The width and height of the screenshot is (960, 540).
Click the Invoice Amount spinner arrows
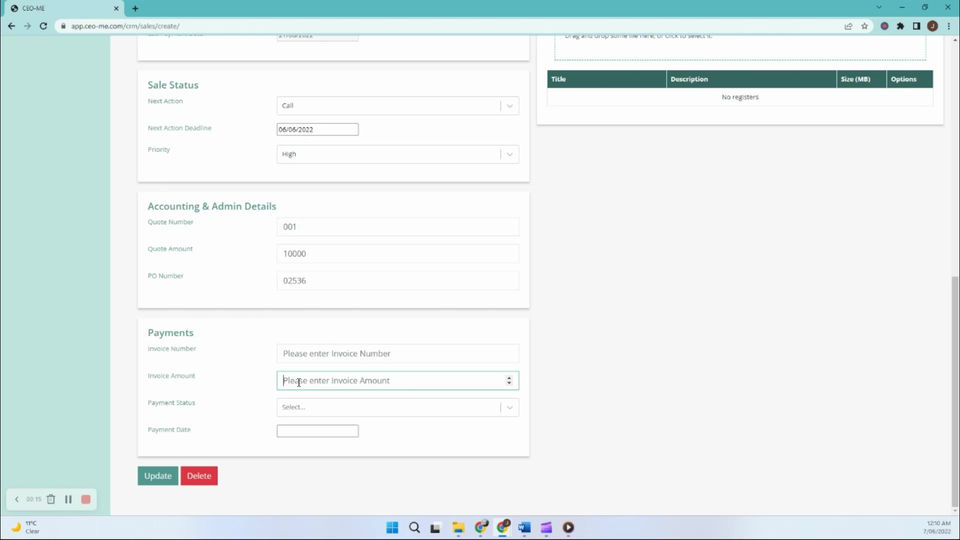point(509,380)
